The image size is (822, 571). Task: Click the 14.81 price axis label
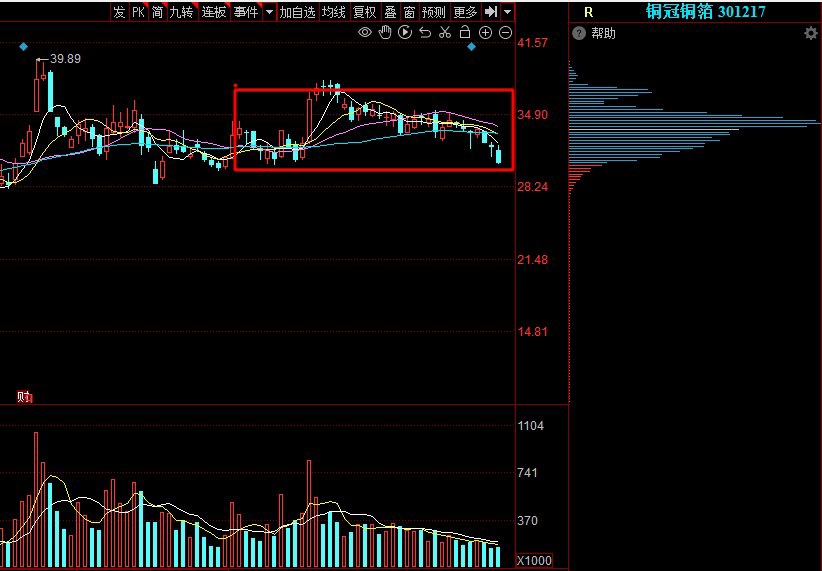(x=533, y=331)
